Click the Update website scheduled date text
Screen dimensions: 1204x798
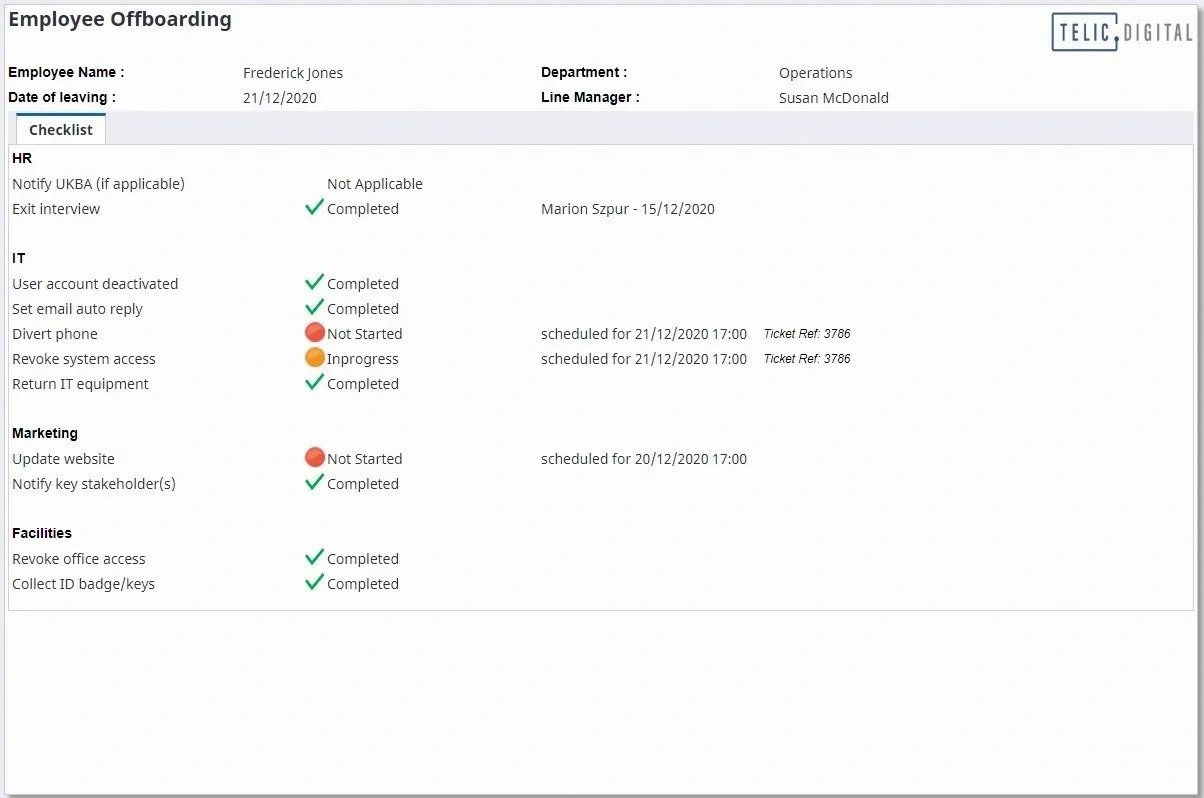point(643,459)
